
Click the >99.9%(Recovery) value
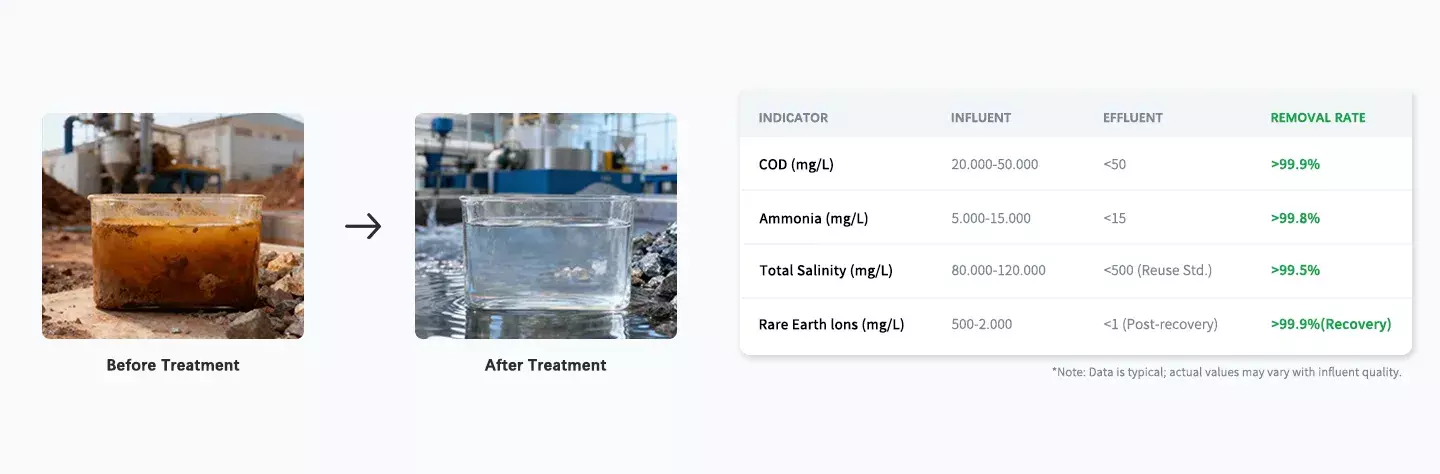click(1331, 324)
